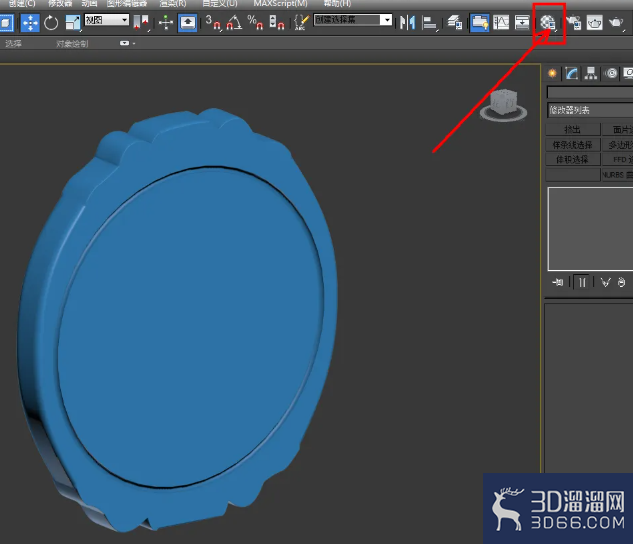Toggle Angle Snap
This screenshot has width=633, height=544.
(234, 23)
